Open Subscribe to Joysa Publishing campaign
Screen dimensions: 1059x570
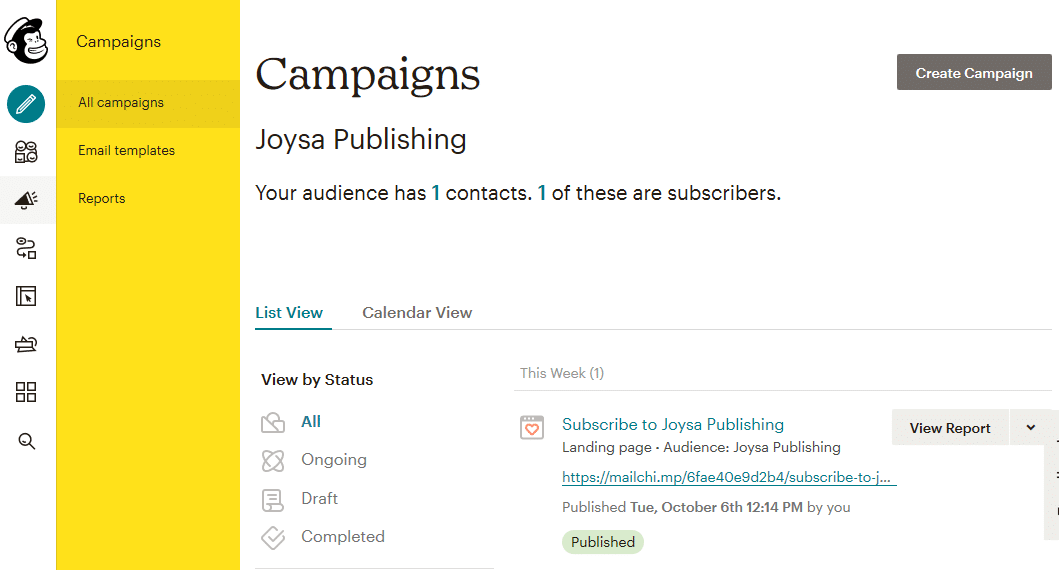tap(673, 424)
